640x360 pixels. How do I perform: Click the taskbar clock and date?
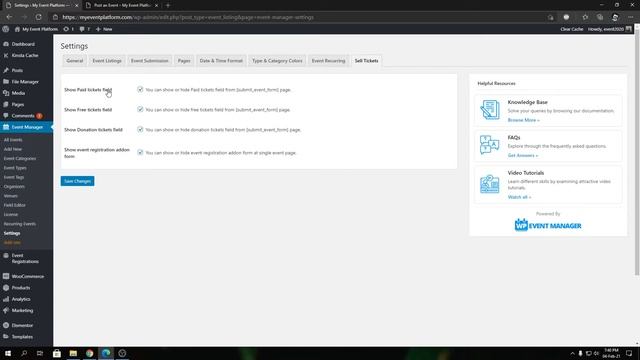tap(611, 353)
